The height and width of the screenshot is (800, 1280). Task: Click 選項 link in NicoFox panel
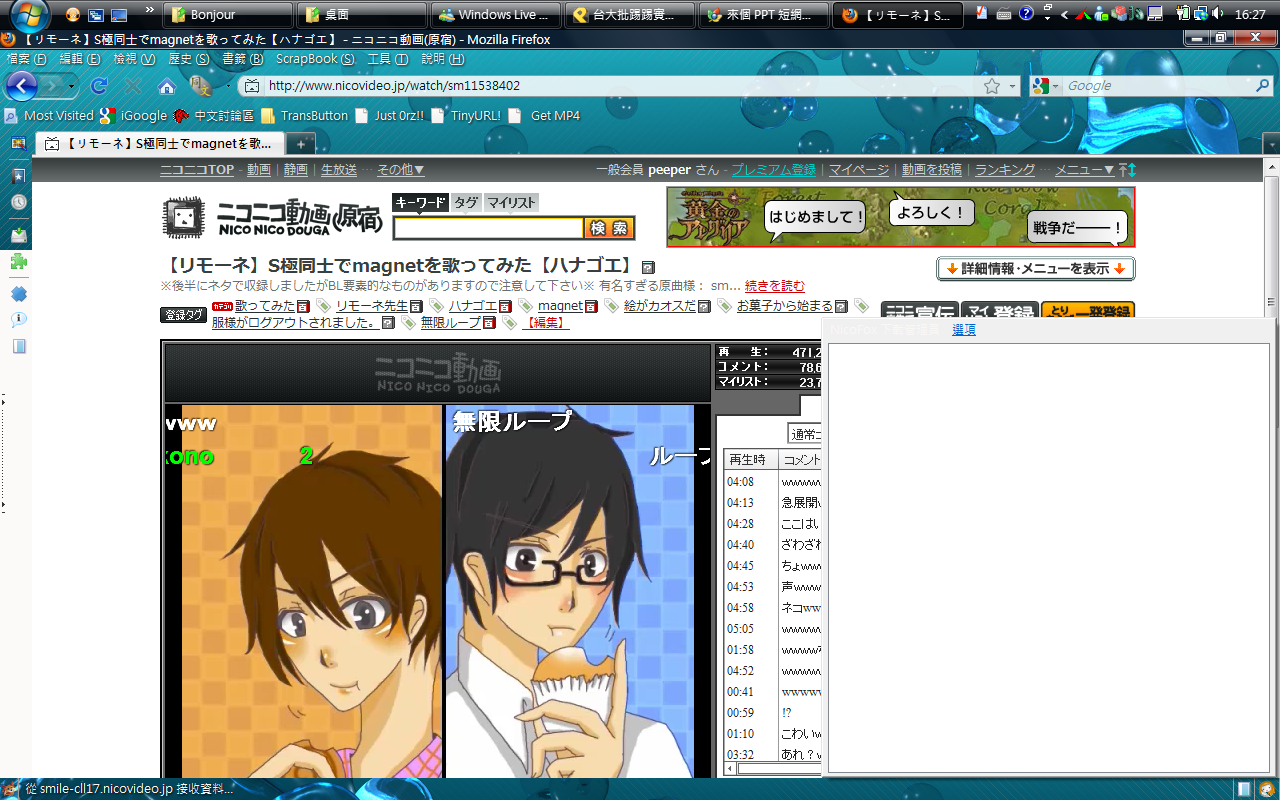point(964,330)
